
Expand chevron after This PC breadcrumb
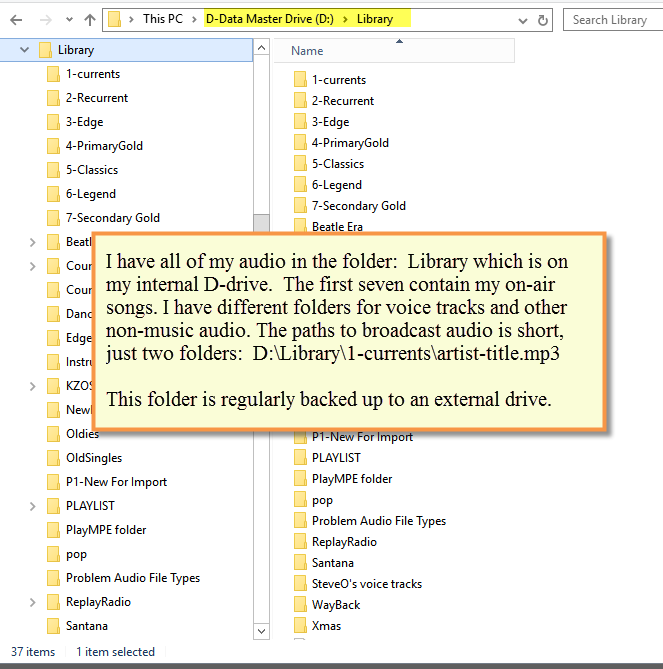coord(194,19)
